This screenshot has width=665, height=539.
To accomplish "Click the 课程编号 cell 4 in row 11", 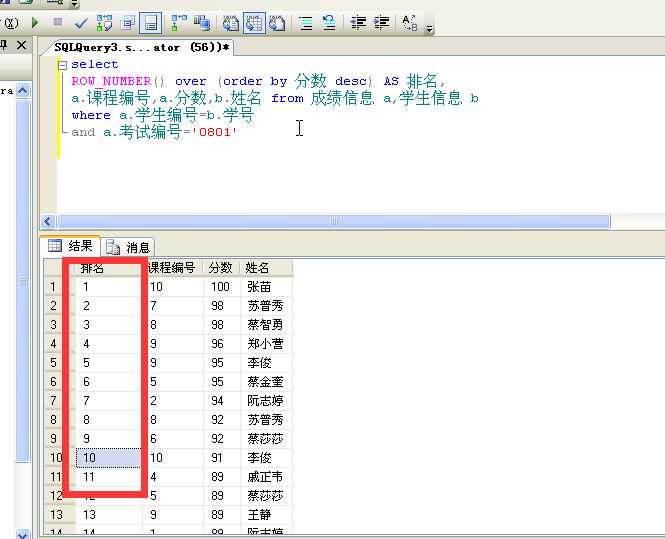I will tap(173, 477).
